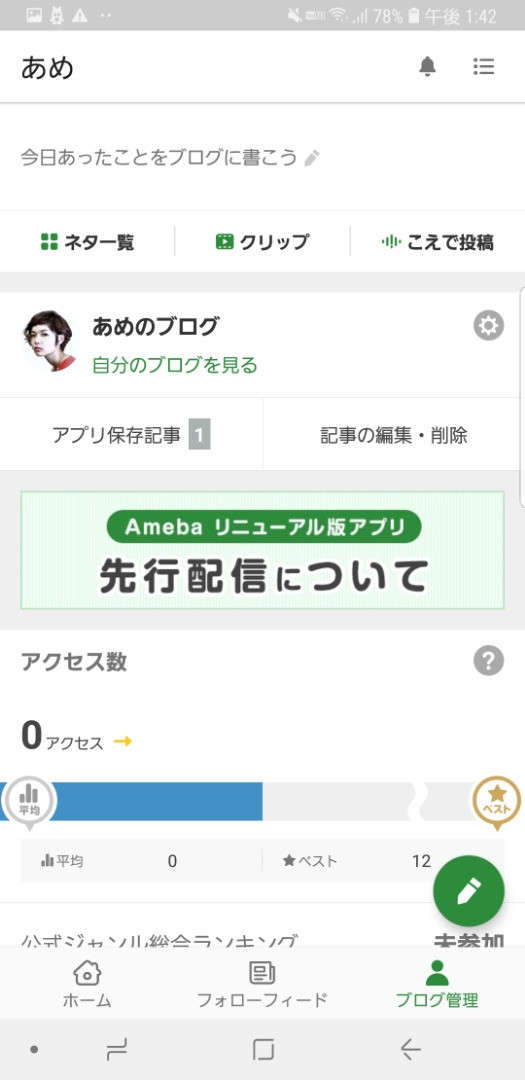525x1080 pixels.
Task: Switch to ホーム tab
Action: pyautogui.click(x=88, y=984)
